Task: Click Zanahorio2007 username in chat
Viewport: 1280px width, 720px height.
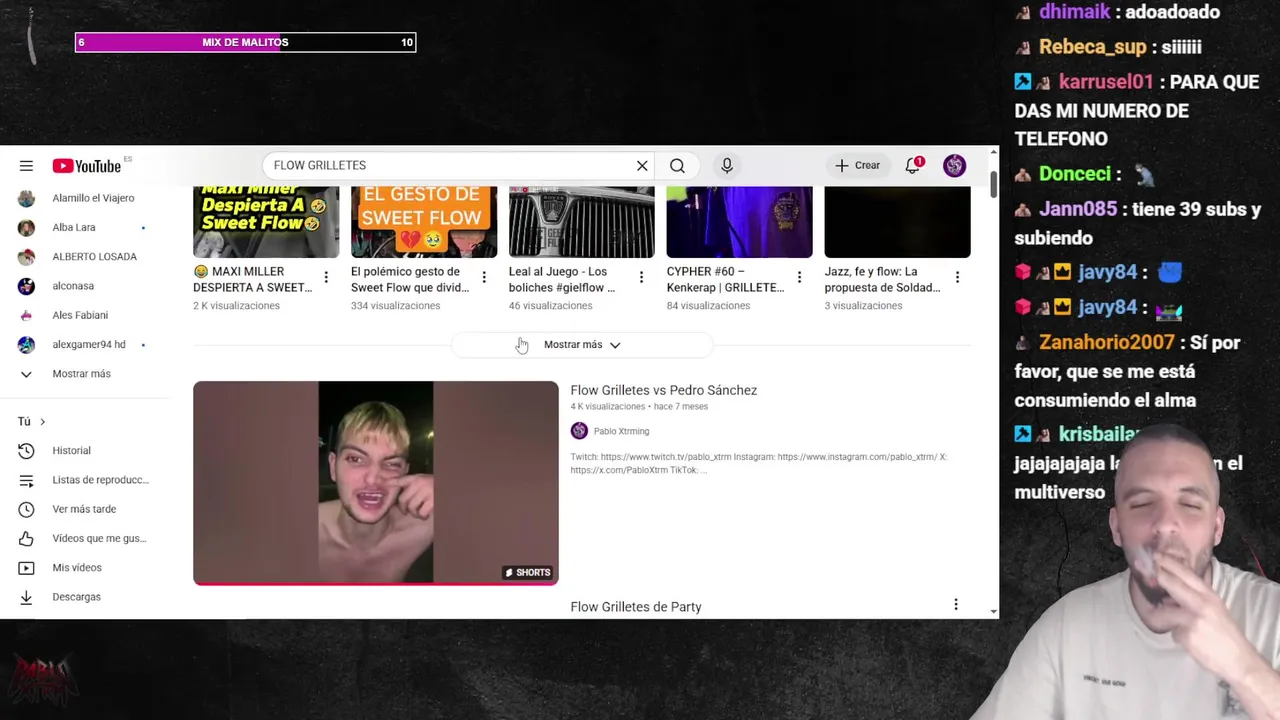Action: click(1107, 343)
